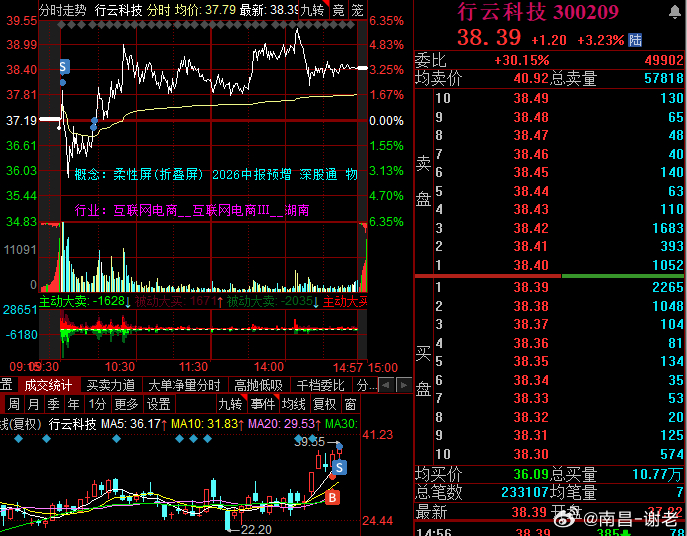Toggle the 笼 button in chart header
Image resolution: width=687 pixels, height=536 pixels.
pos(358,10)
